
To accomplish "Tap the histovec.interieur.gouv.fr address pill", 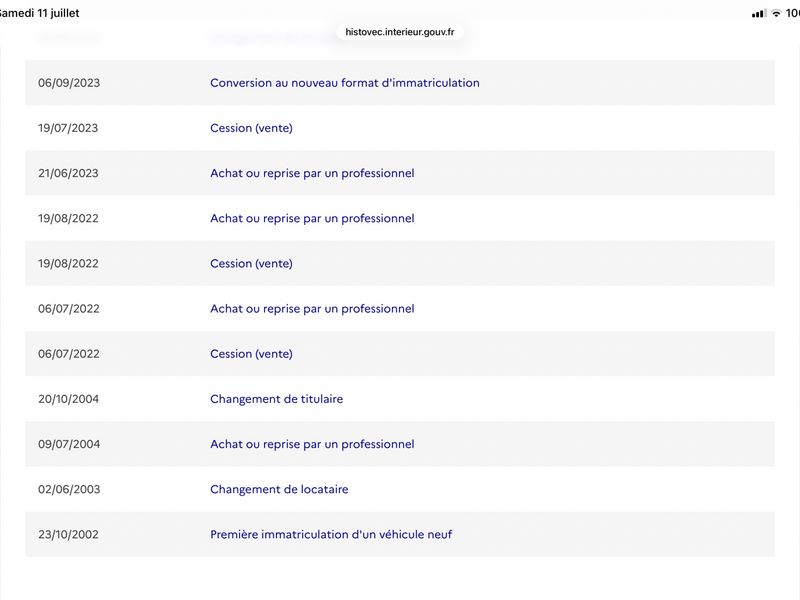I will pos(399,32).
